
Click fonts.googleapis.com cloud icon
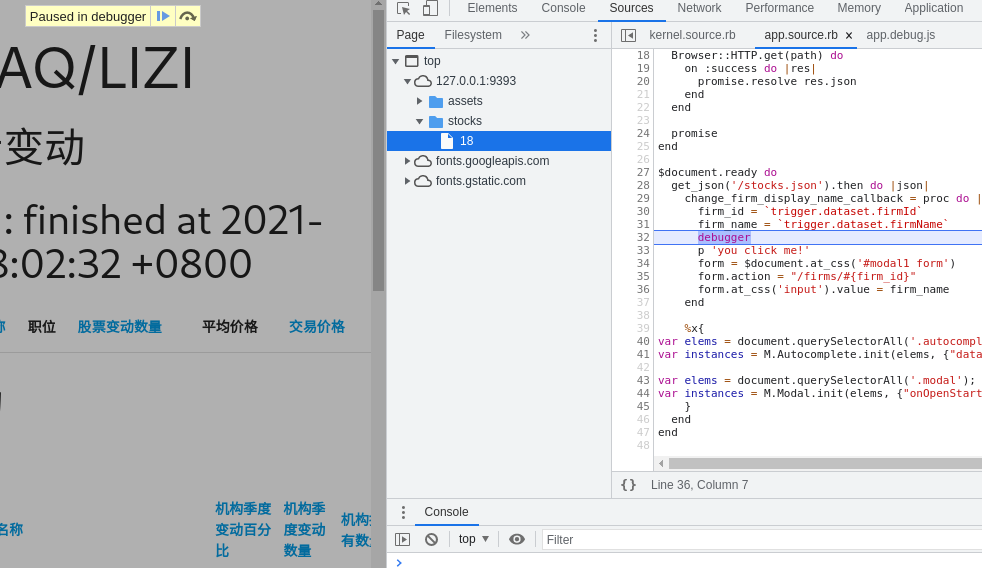point(423,162)
